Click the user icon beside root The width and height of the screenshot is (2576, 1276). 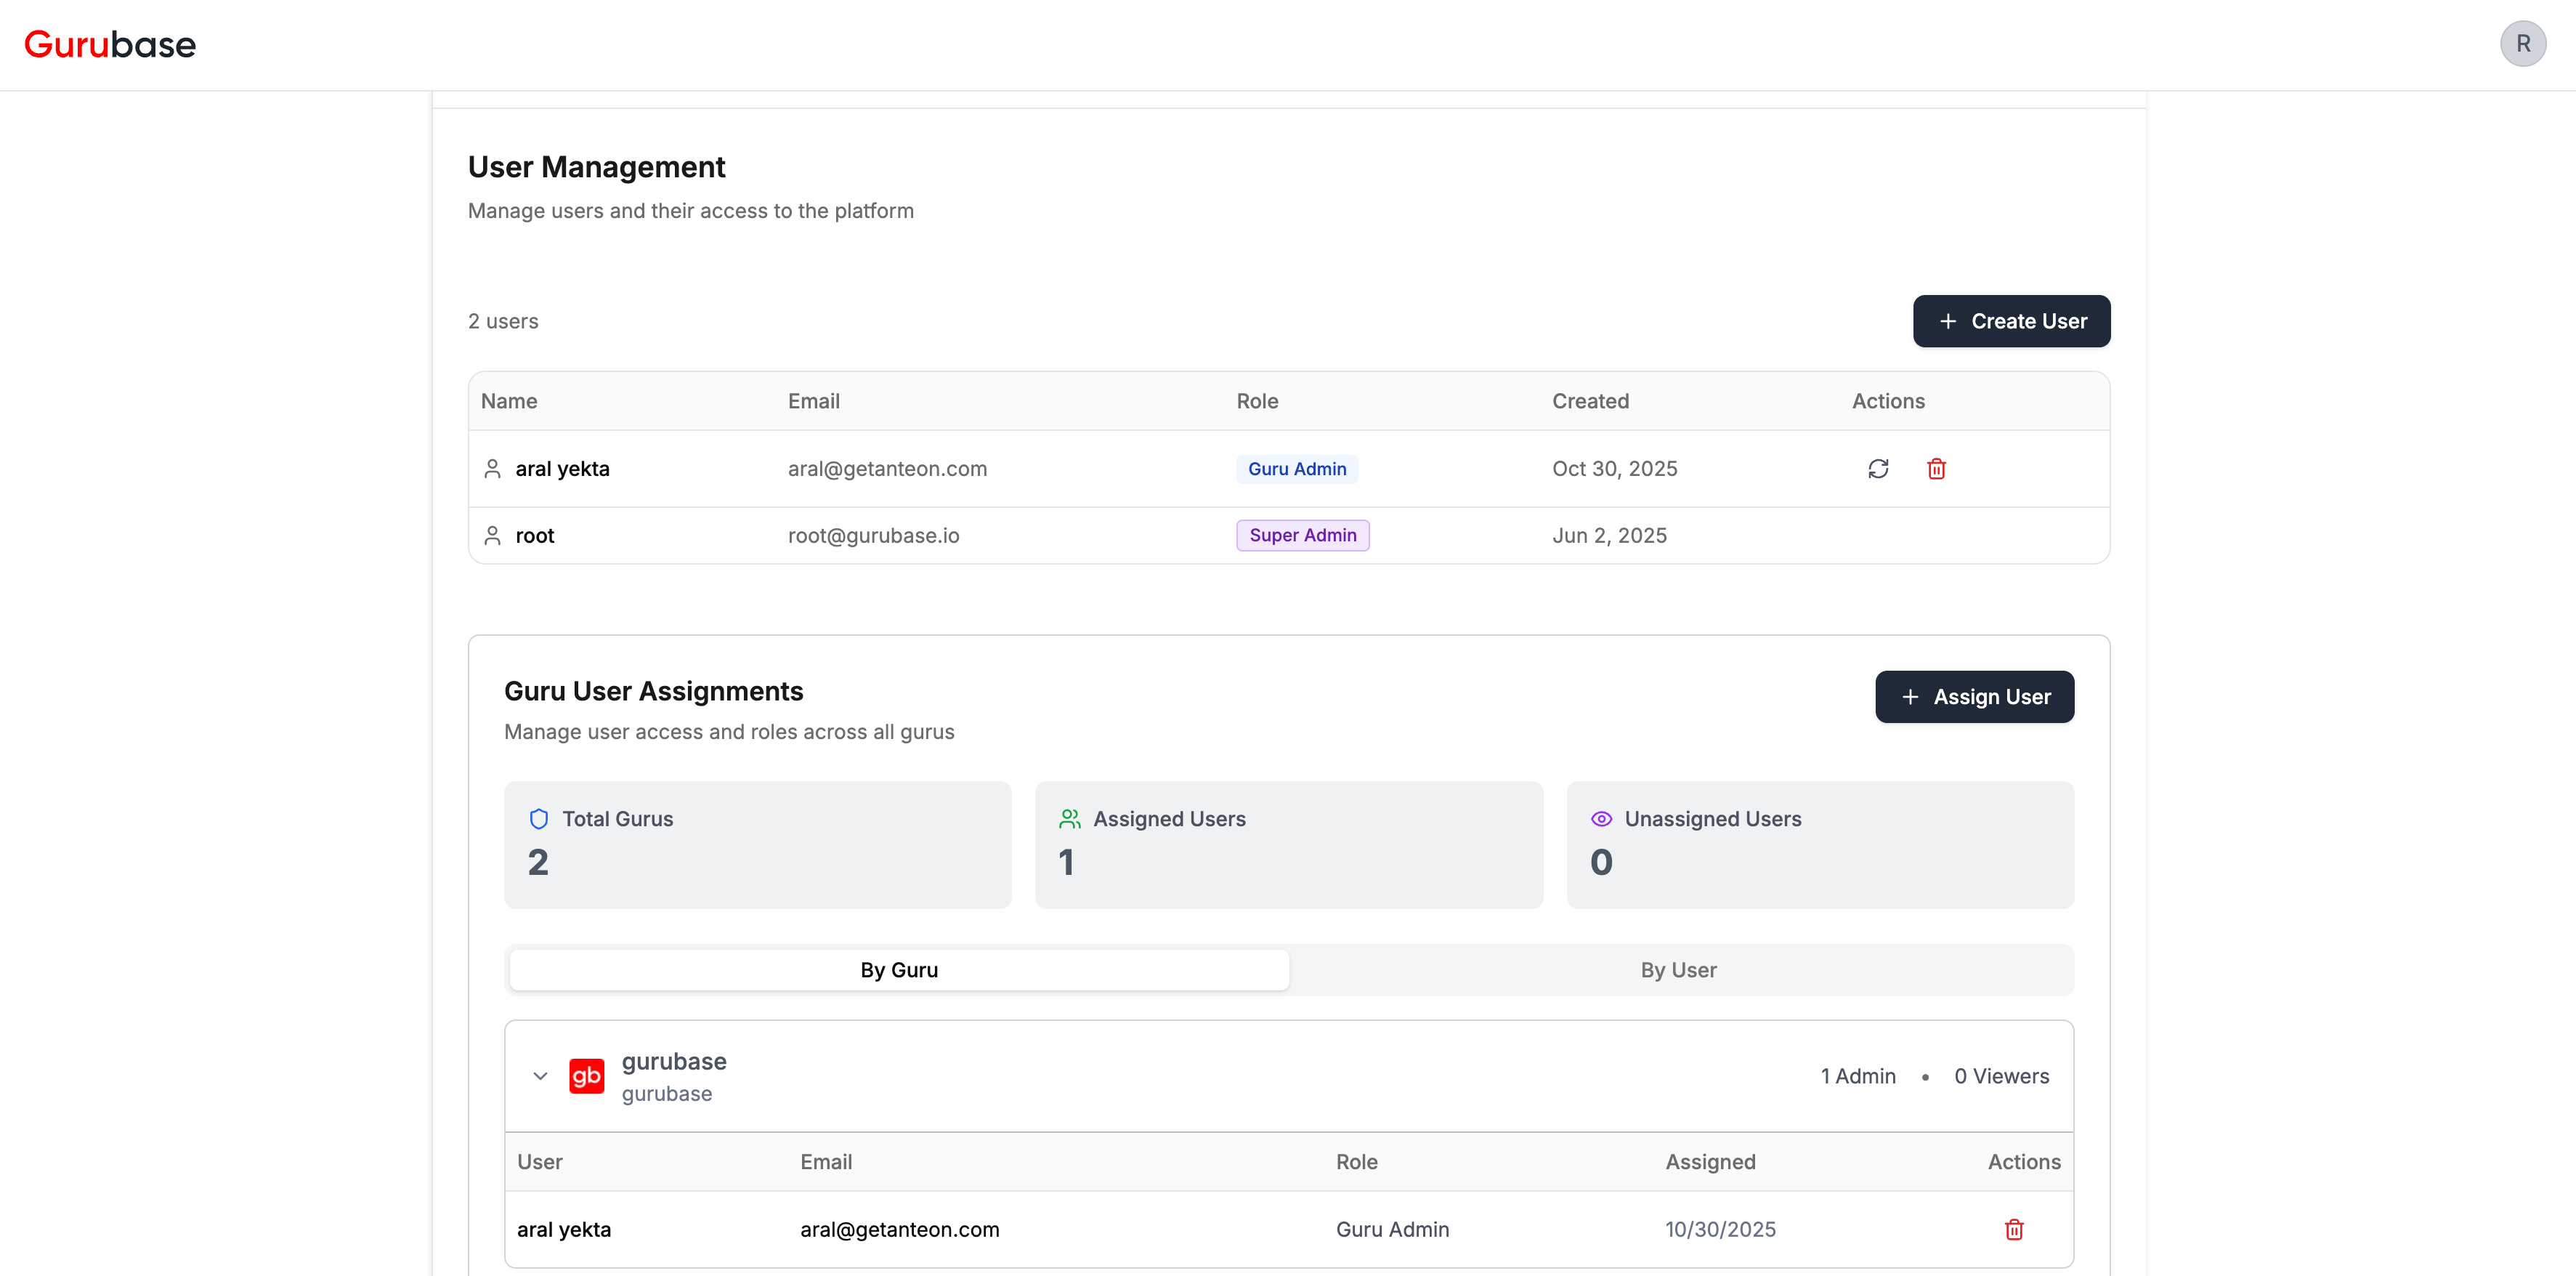tap(492, 536)
